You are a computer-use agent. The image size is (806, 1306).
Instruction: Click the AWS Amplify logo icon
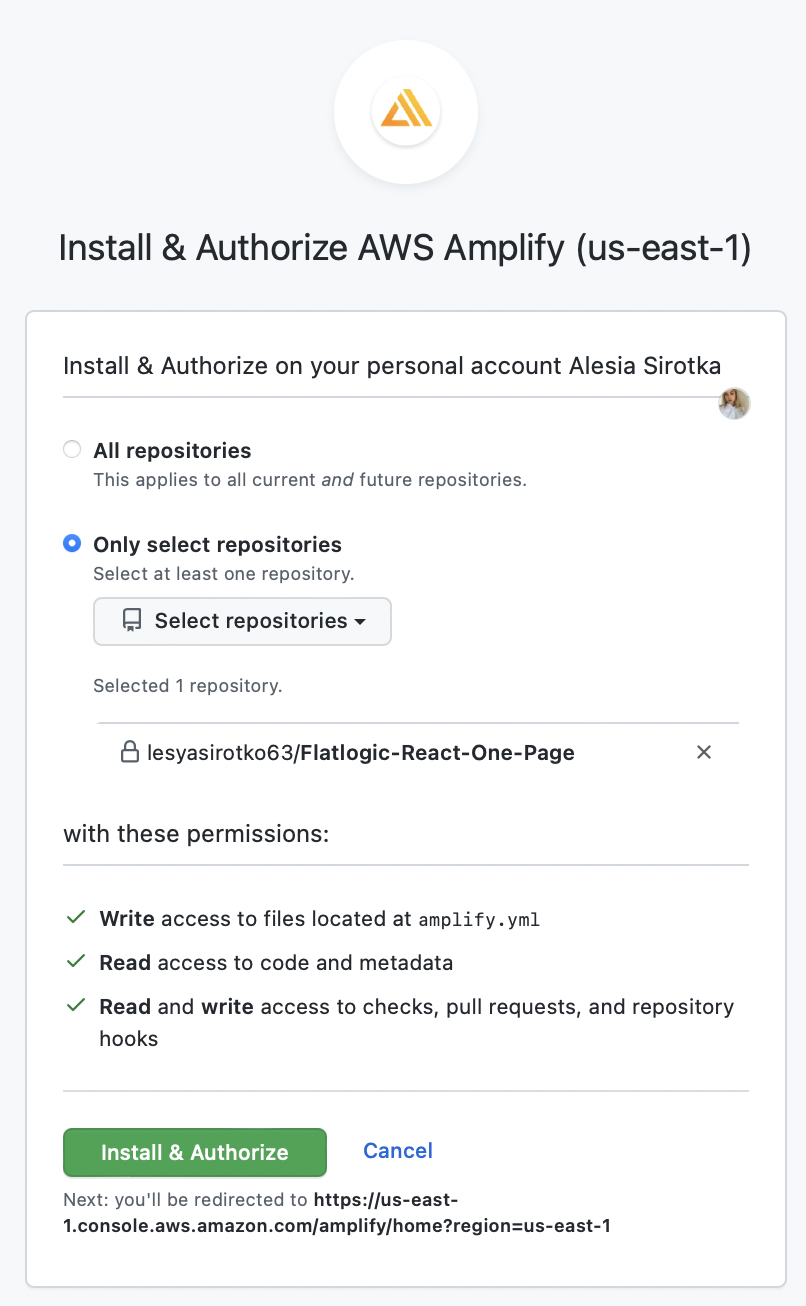tap(406, 113)
